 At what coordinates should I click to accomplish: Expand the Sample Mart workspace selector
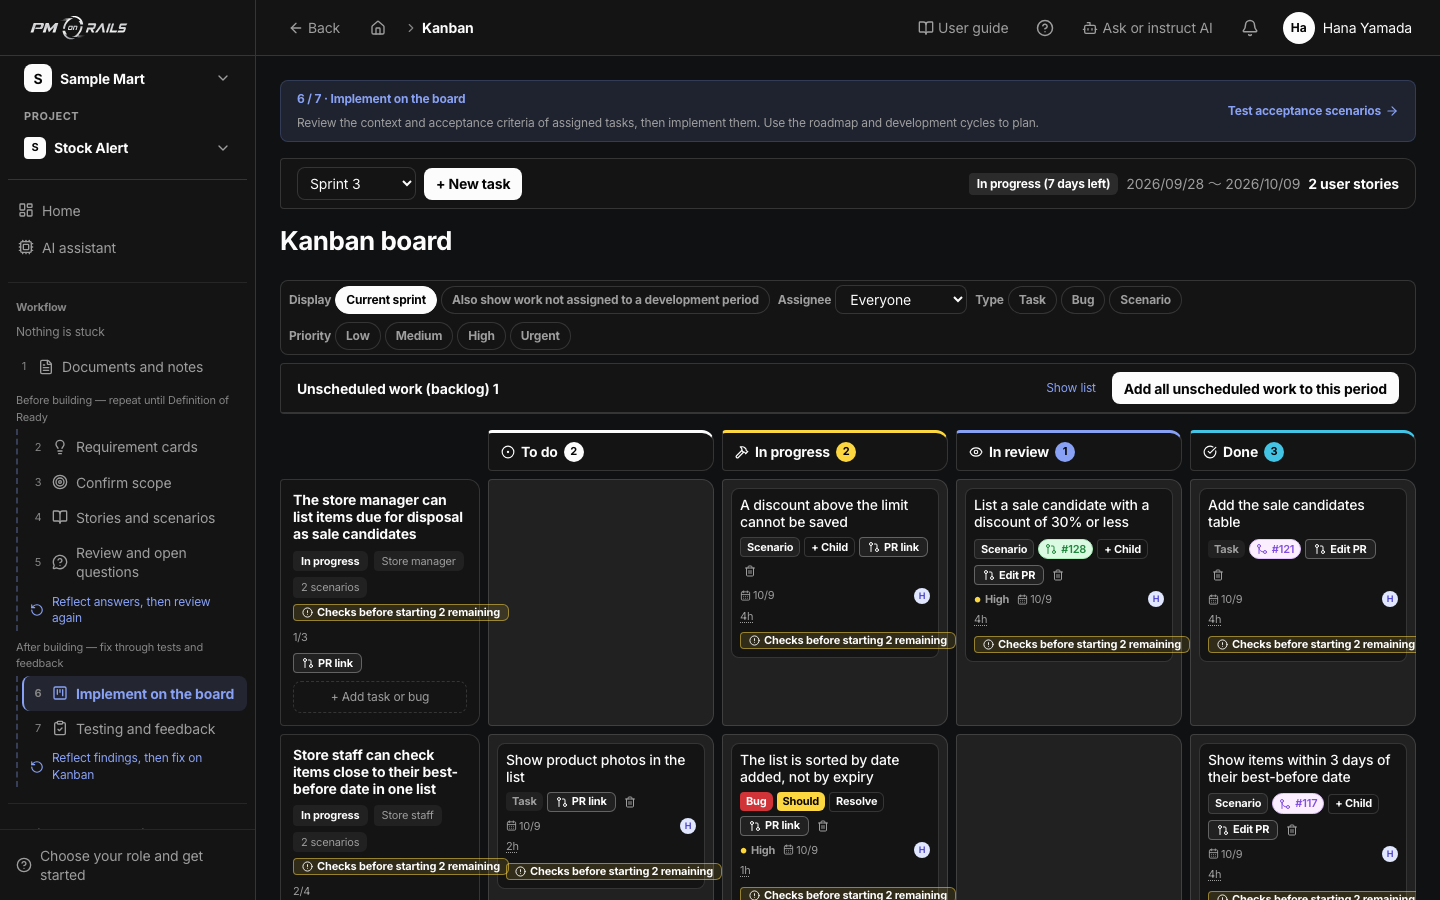coord(126,79)
